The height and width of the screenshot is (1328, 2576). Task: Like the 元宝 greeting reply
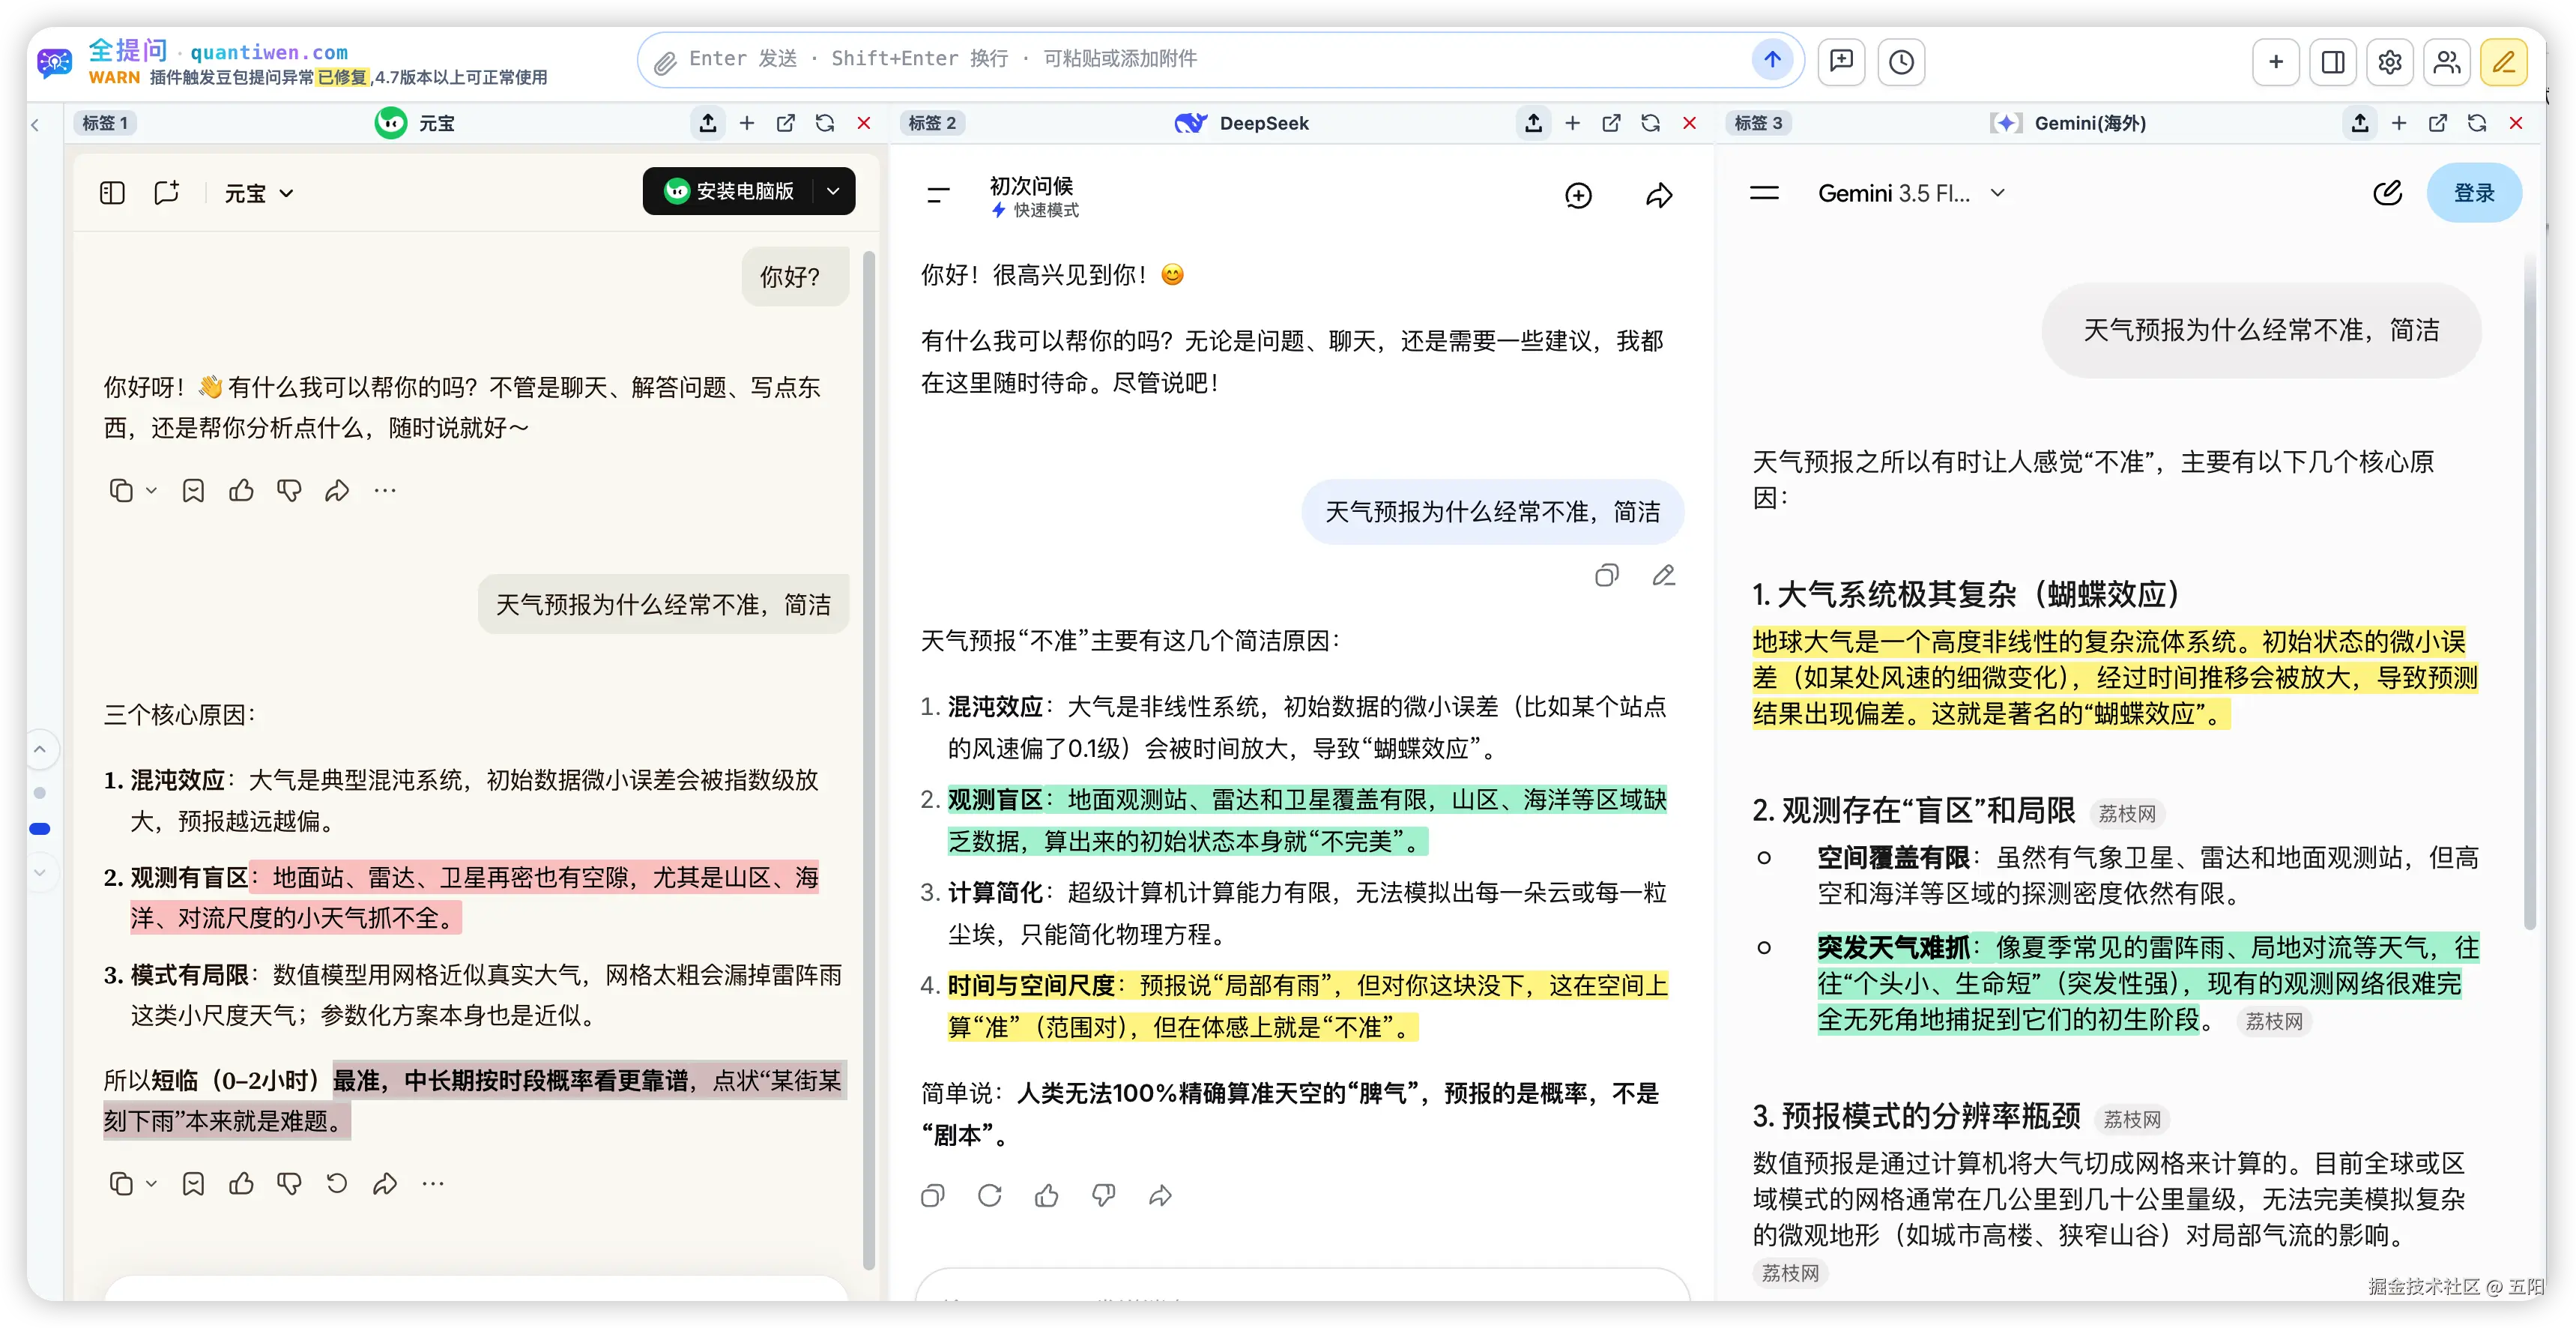click(x=241, y=490)
